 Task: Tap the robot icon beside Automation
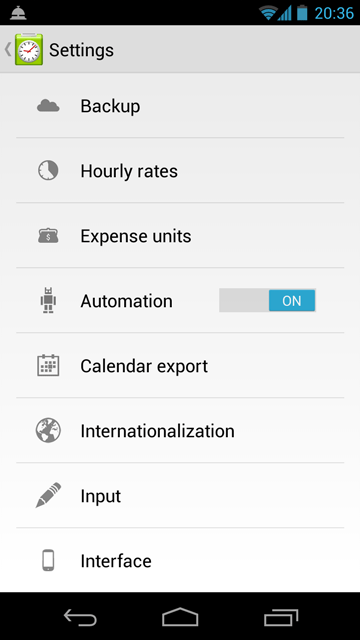(x=48, y=300)
